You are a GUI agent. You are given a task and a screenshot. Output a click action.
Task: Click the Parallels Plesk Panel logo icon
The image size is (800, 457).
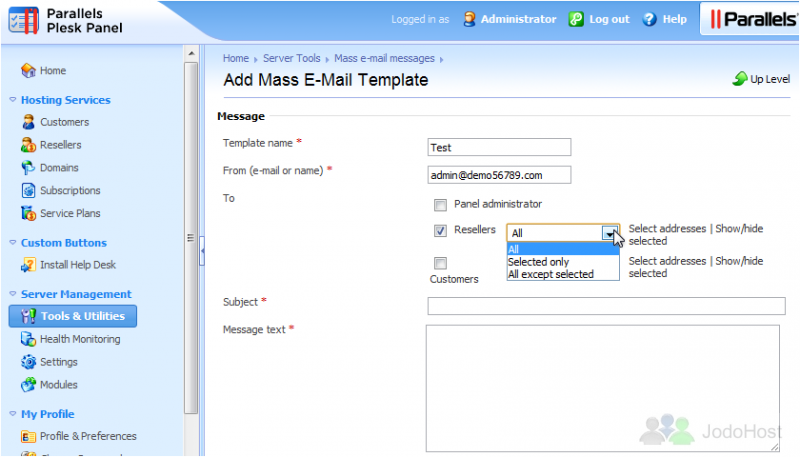point(23,20)
